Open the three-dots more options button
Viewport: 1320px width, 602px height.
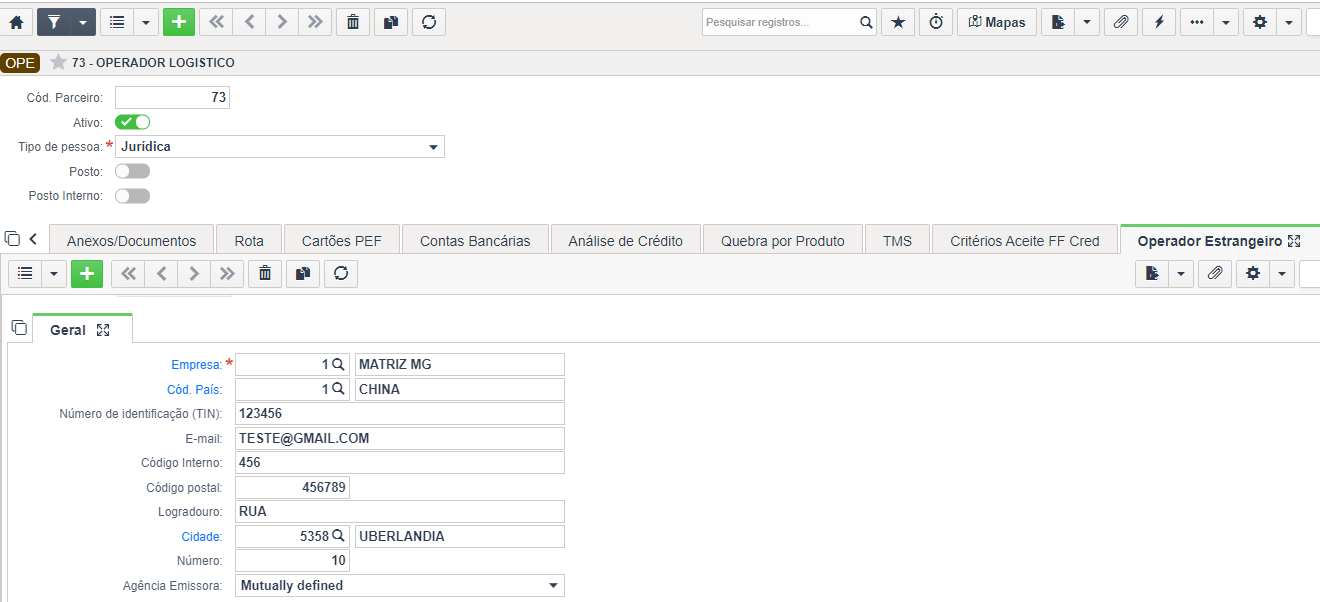1197,22
